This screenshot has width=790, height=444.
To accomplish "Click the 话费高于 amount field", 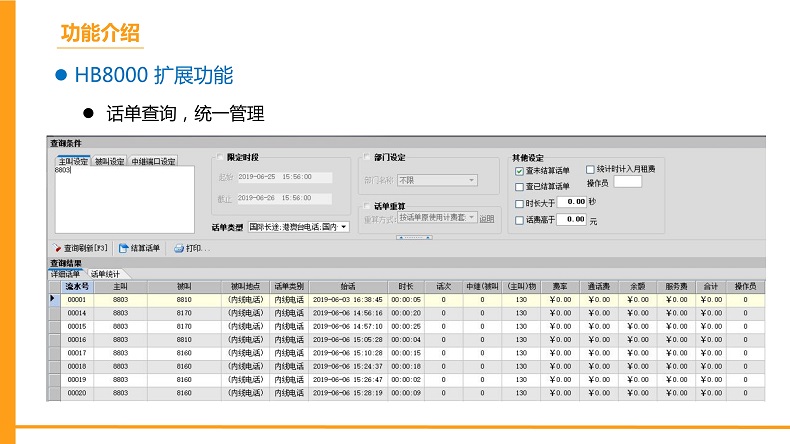I will pyautogui.click(x=572, y=219).
